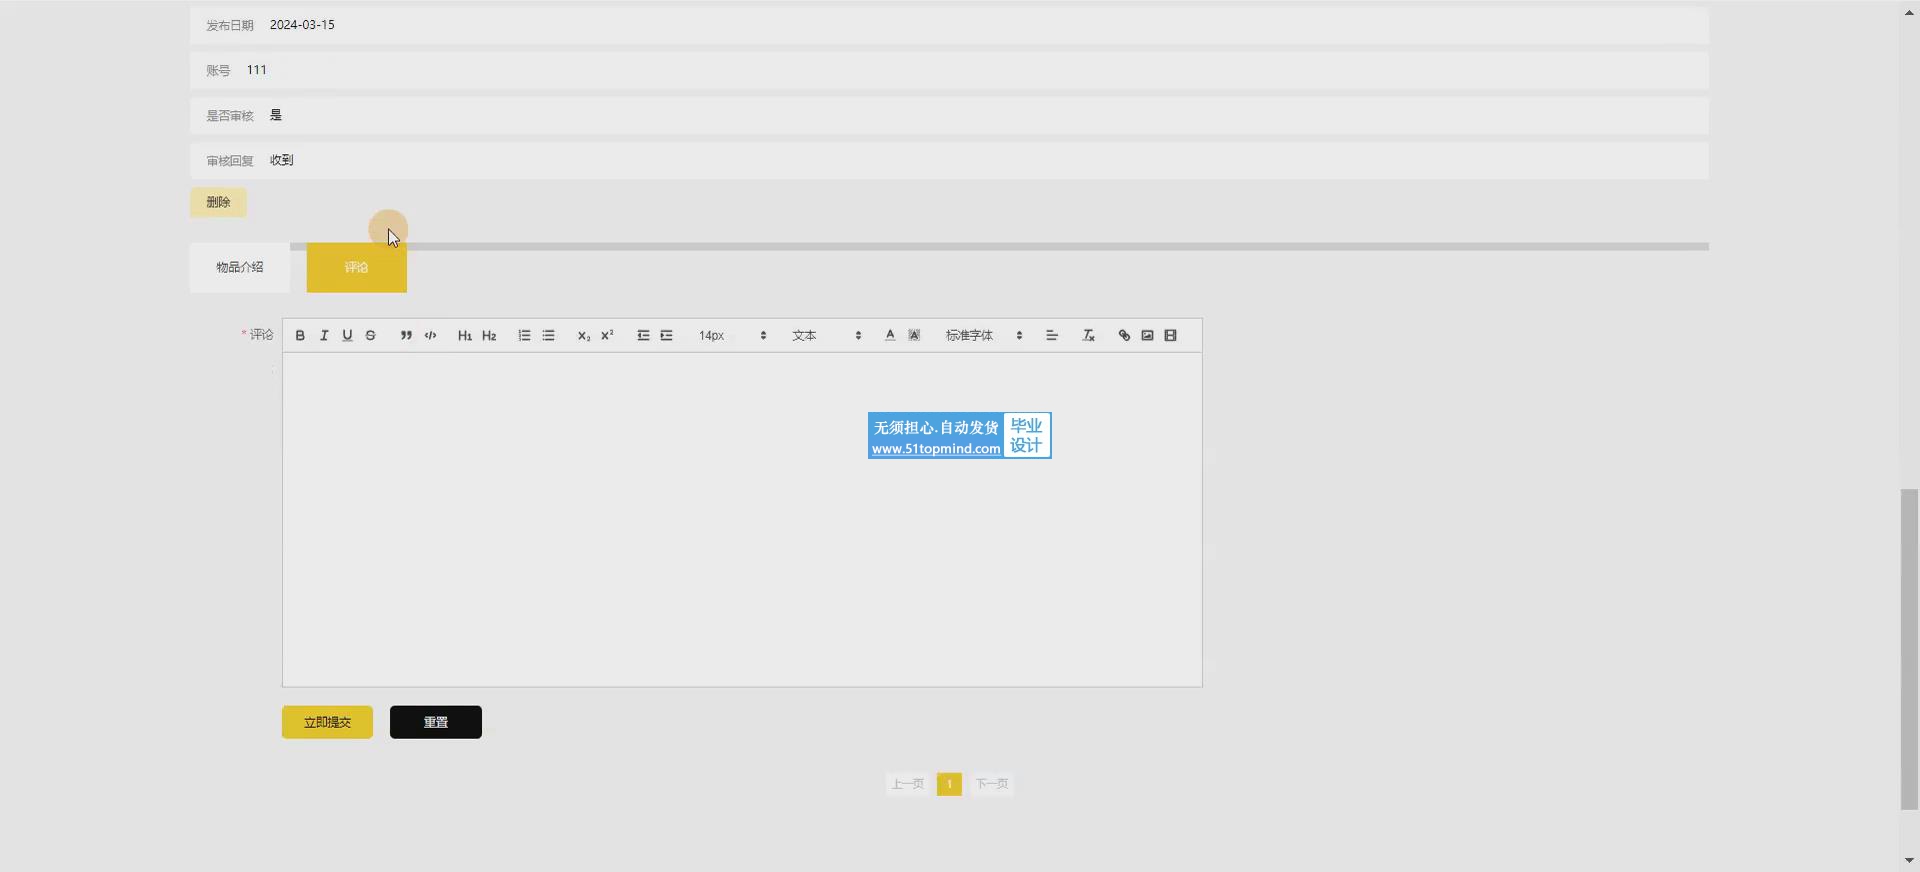Insert an image into the comment
The width and height of the screenshot is (1920, 872).
click(1147, 336)
